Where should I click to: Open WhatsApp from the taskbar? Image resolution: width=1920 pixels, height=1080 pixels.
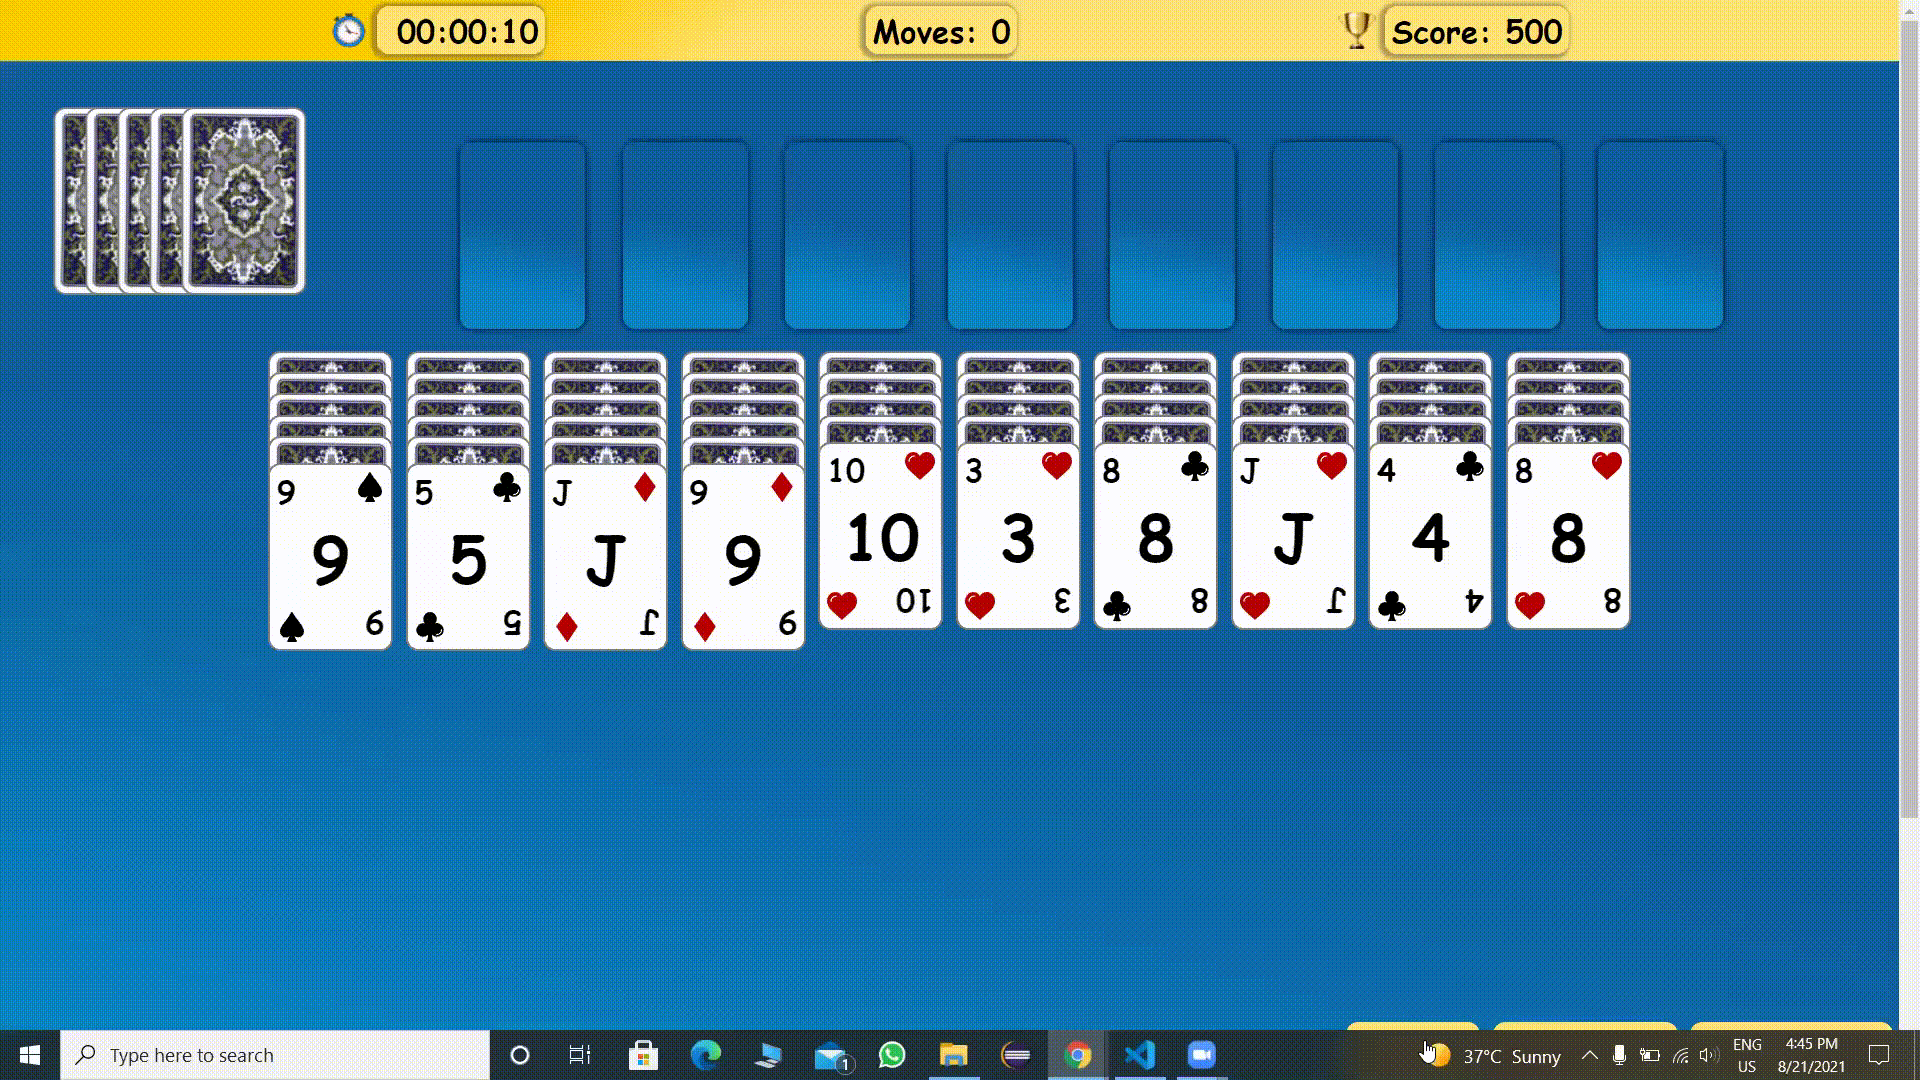[891, 1055]
